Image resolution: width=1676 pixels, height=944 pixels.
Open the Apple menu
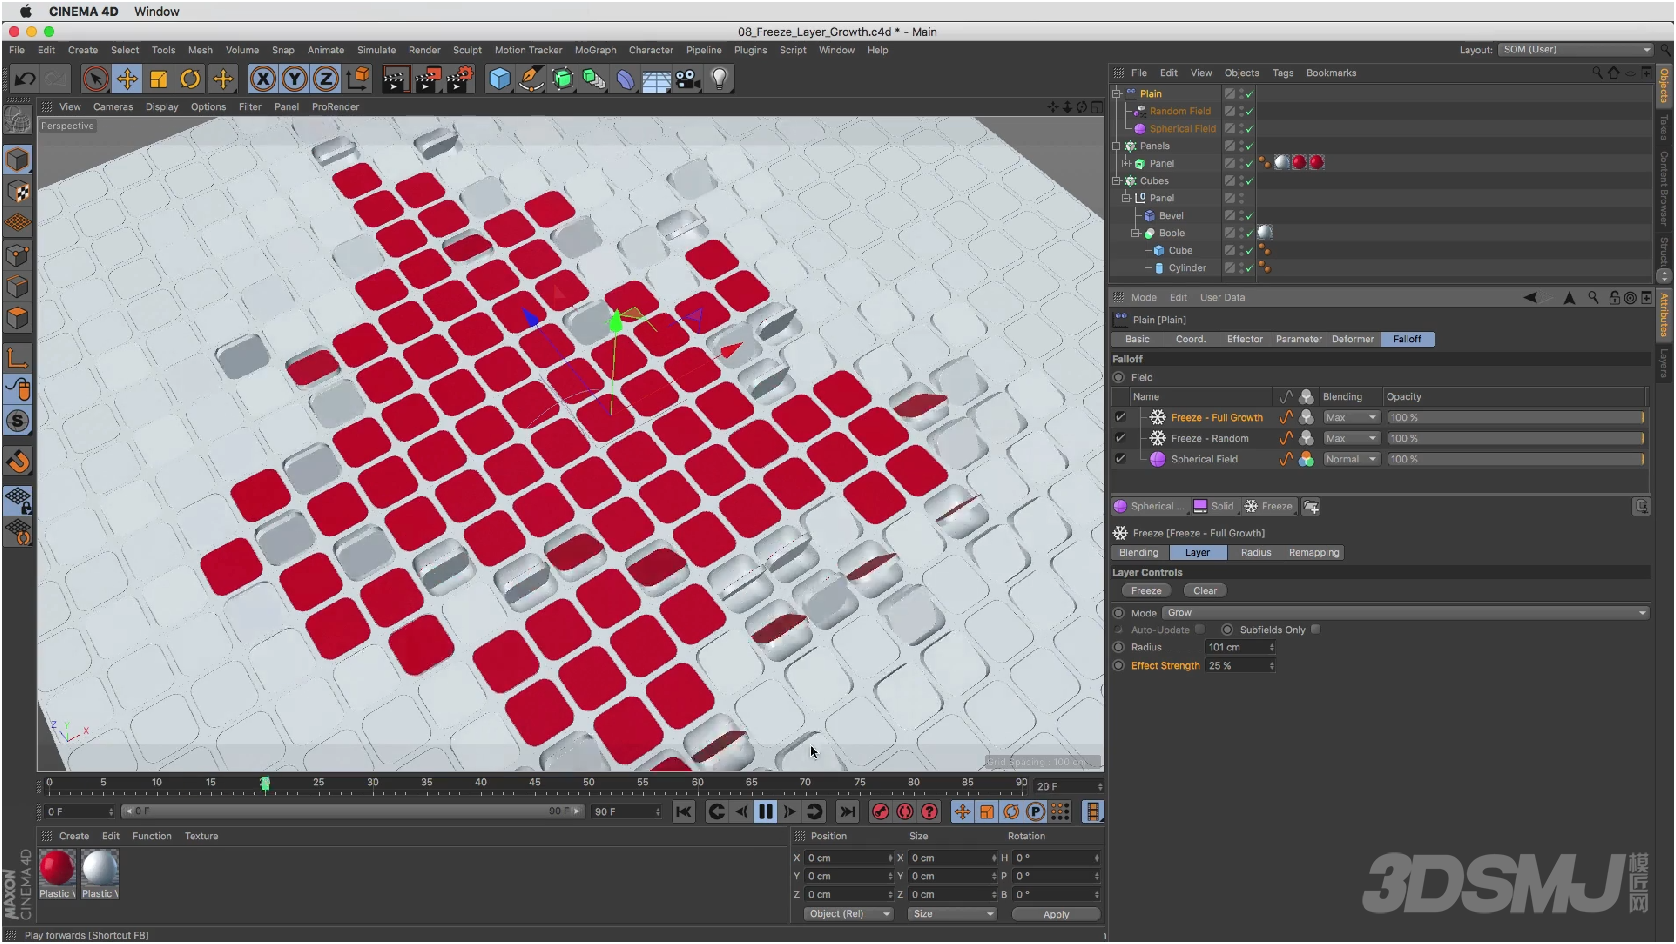coord(26,12)
